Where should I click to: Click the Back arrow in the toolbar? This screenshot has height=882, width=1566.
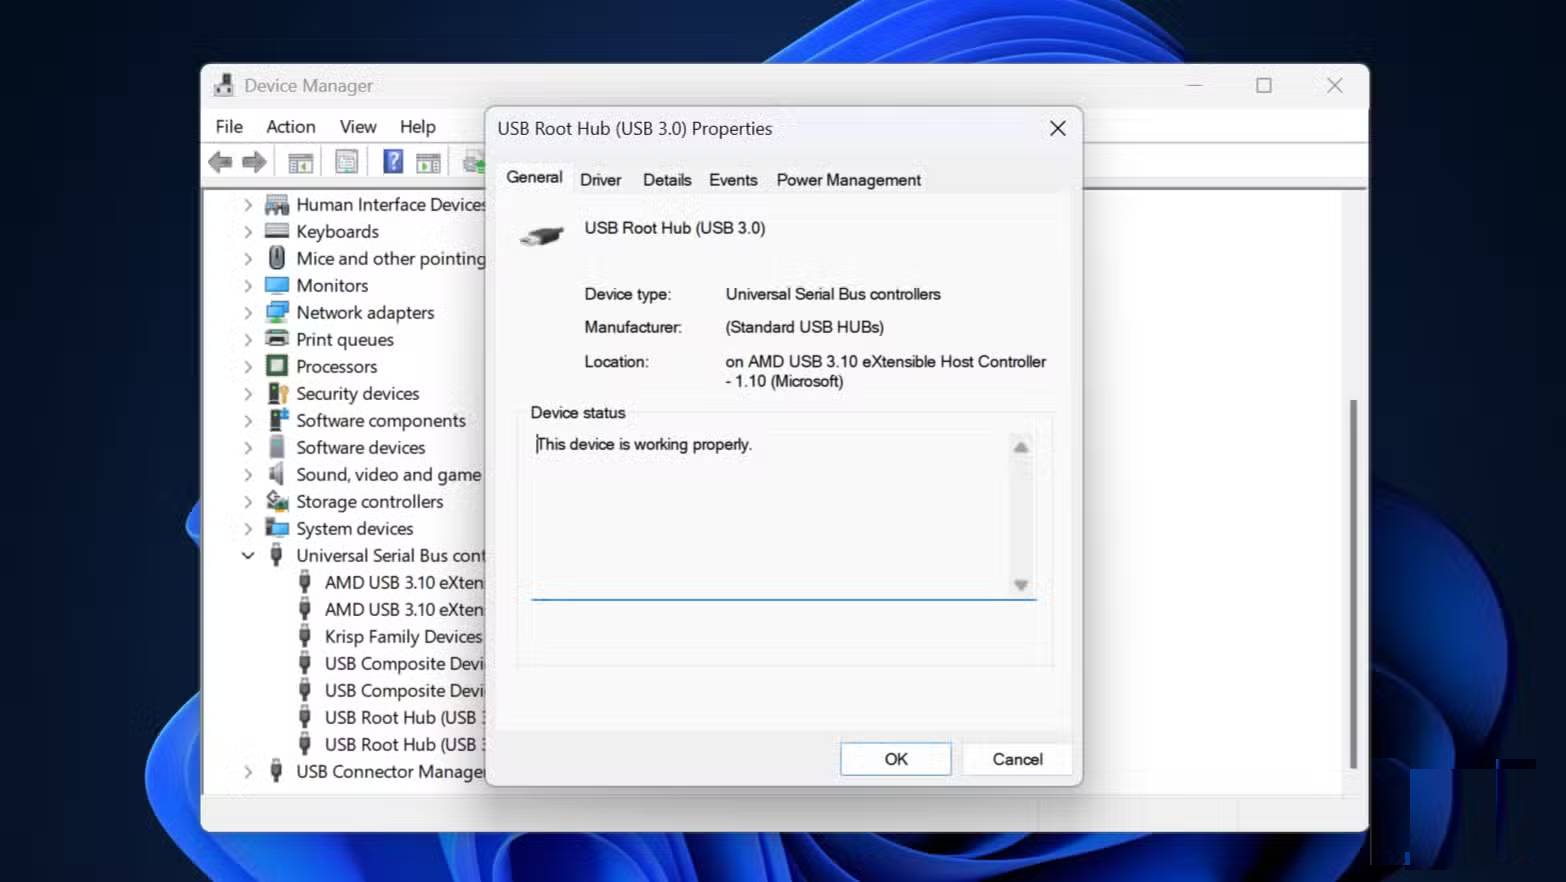pyautogui.click(x=220, y=162)
